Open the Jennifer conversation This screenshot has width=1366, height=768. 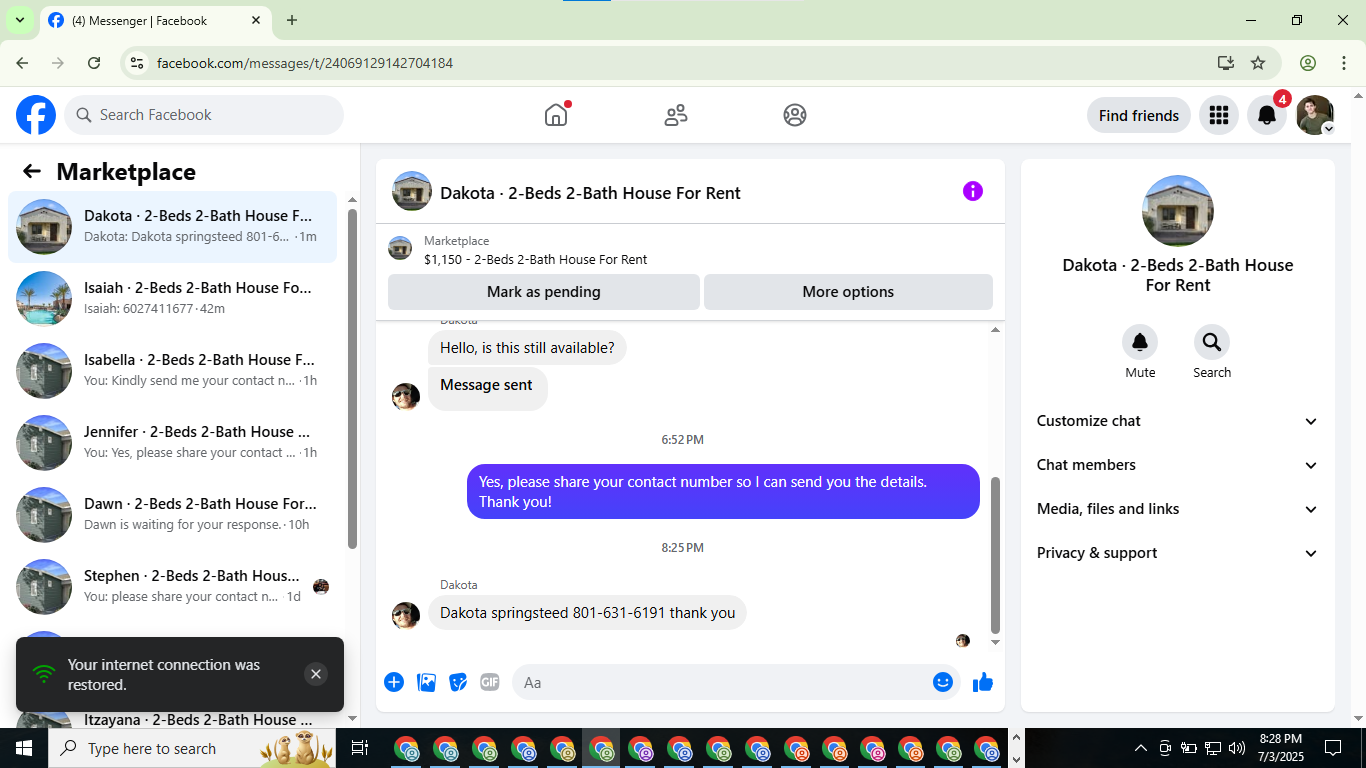pos(173,443)
